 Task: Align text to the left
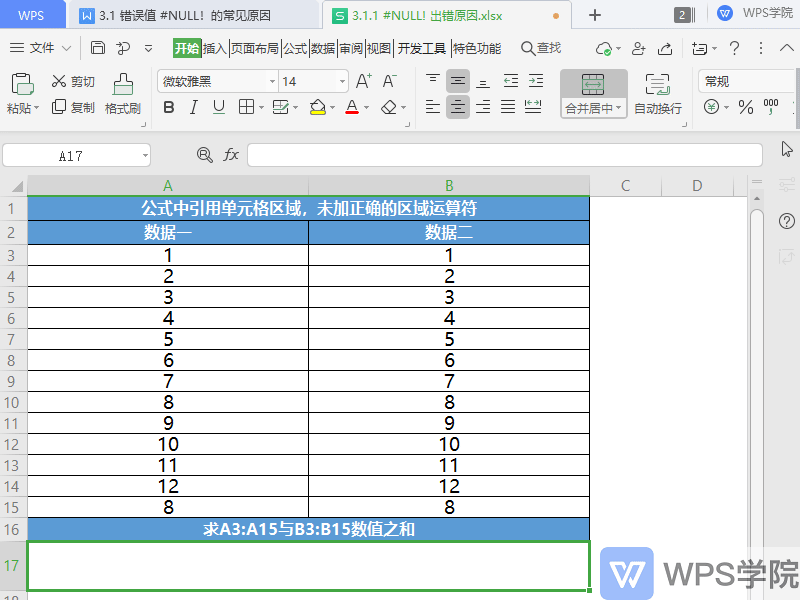[x=433, y=107]
